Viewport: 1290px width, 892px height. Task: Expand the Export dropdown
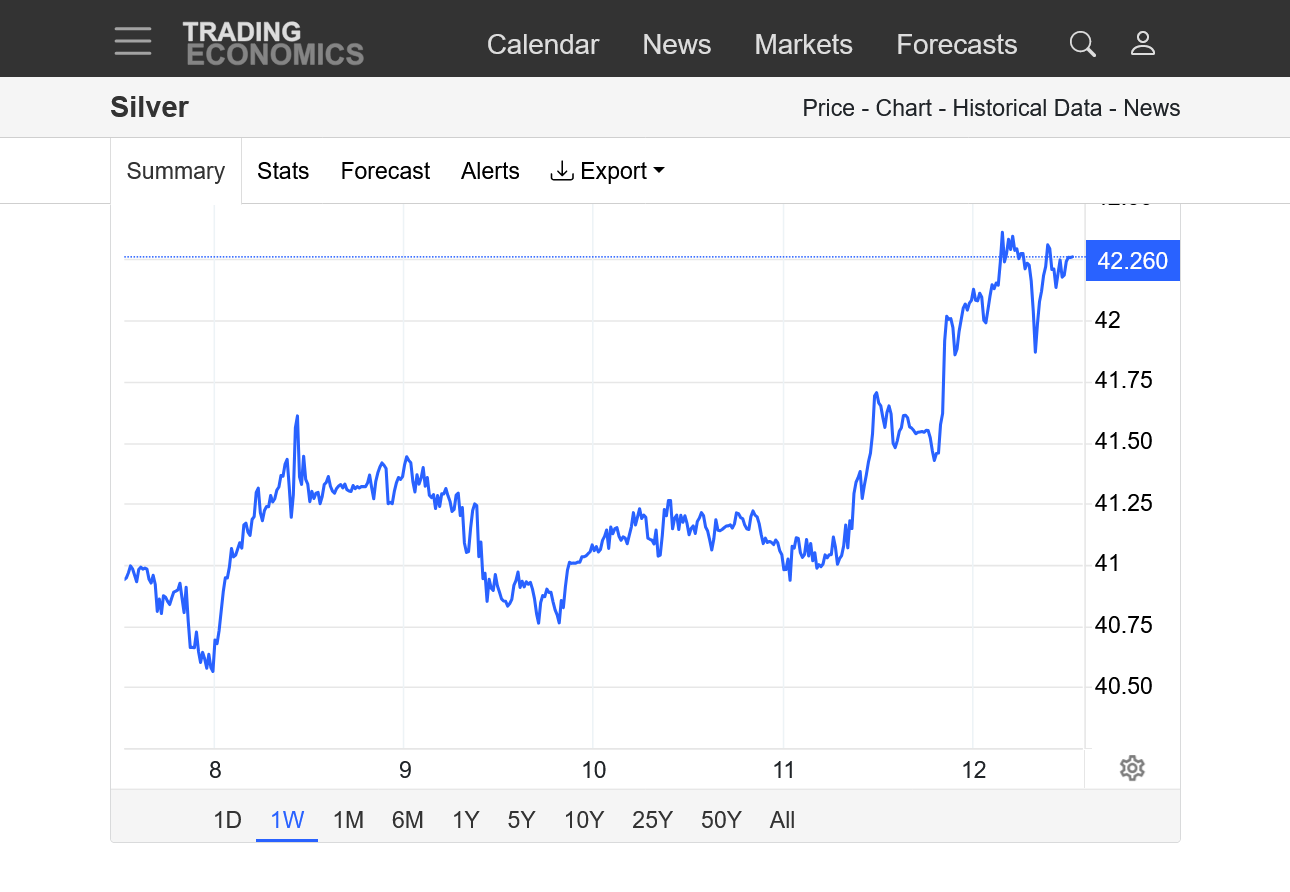pyautogui.click(x=607, y=171)
